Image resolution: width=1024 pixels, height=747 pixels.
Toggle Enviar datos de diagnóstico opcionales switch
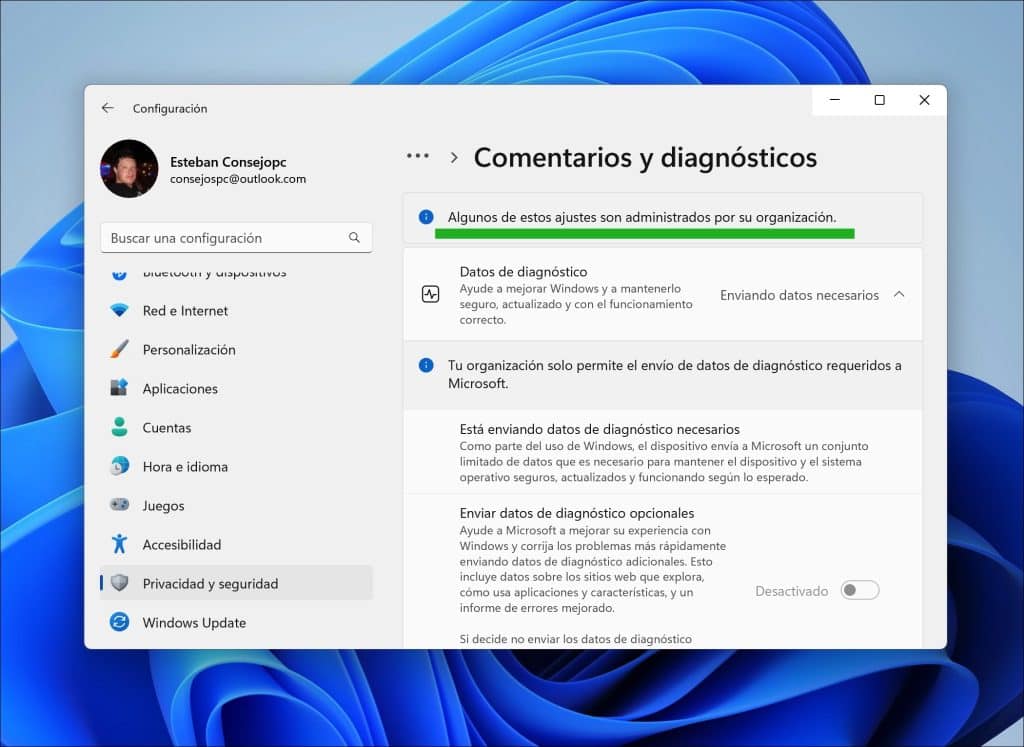(x=860, y=590)
